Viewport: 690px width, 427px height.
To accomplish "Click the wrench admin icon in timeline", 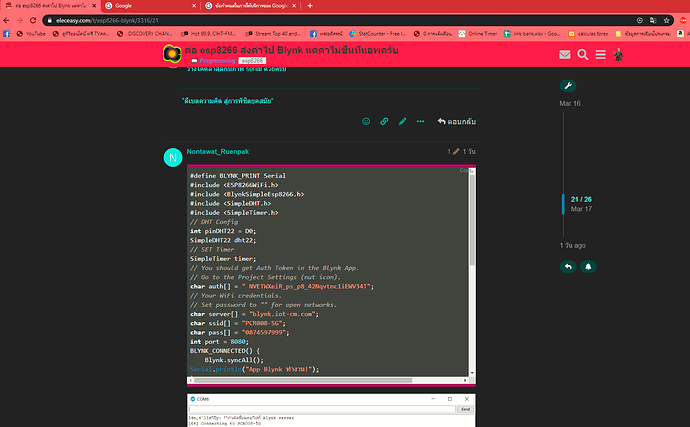I will tap(568, 86).
